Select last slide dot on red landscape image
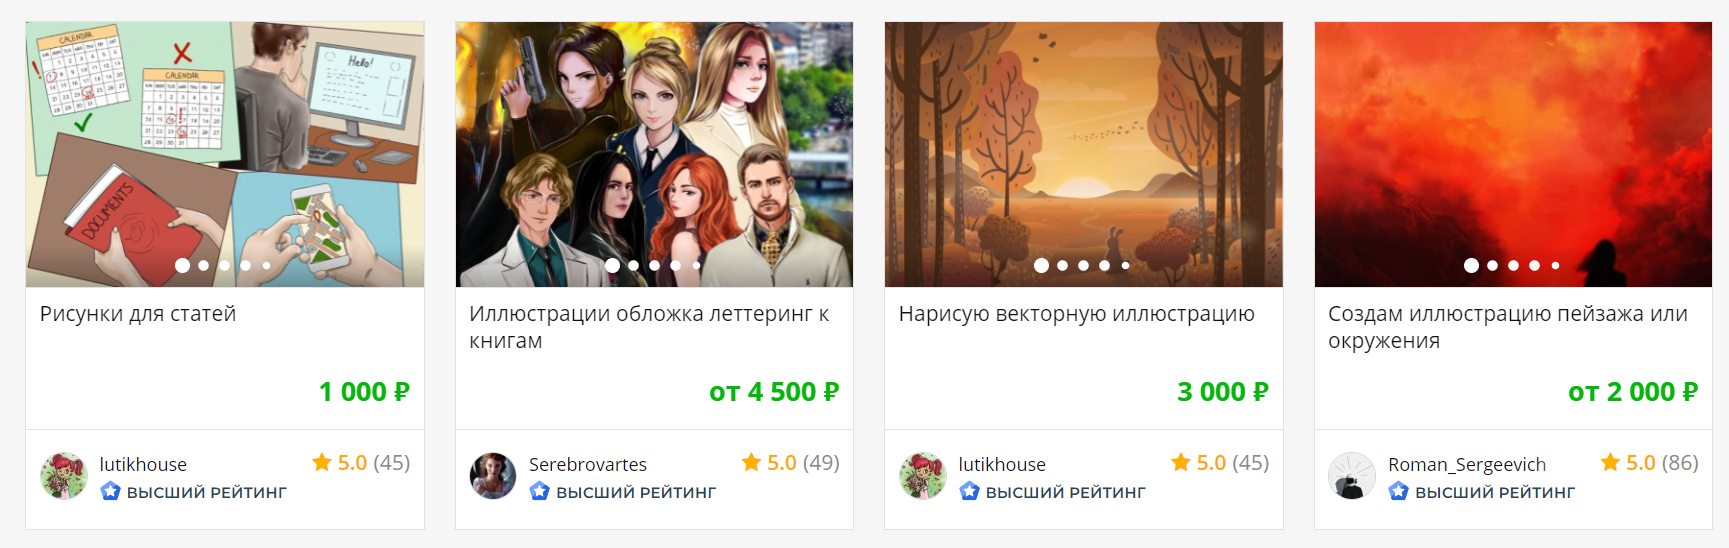Image resolution: width=1729 pixels, height=548 pixels. (x=1555, y=266)
